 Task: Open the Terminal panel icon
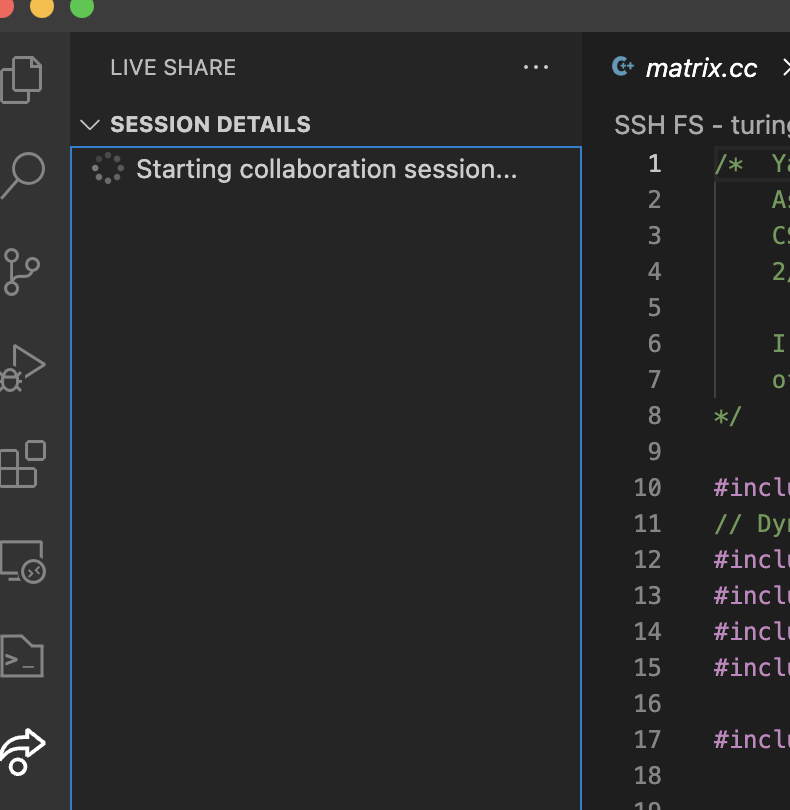tap(30, 657)
